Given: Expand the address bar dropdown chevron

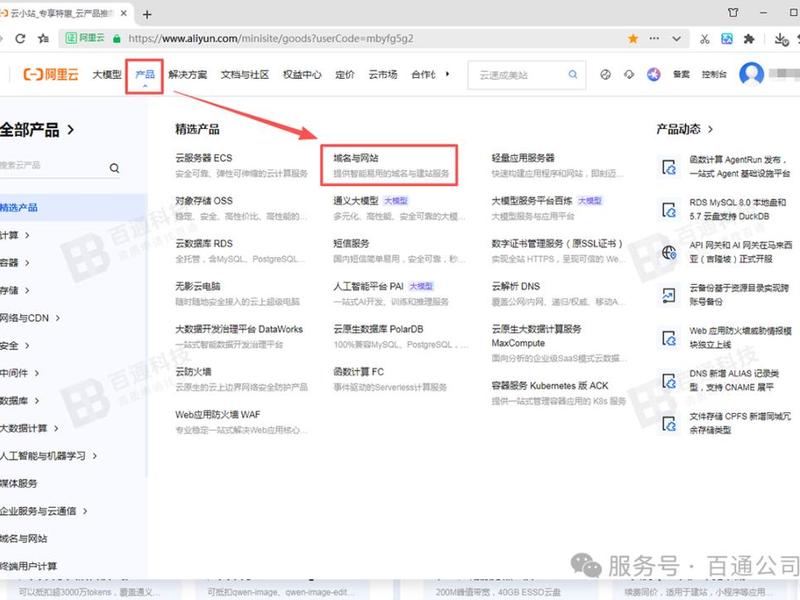Looking at the screenshot, I should [677, 39].
